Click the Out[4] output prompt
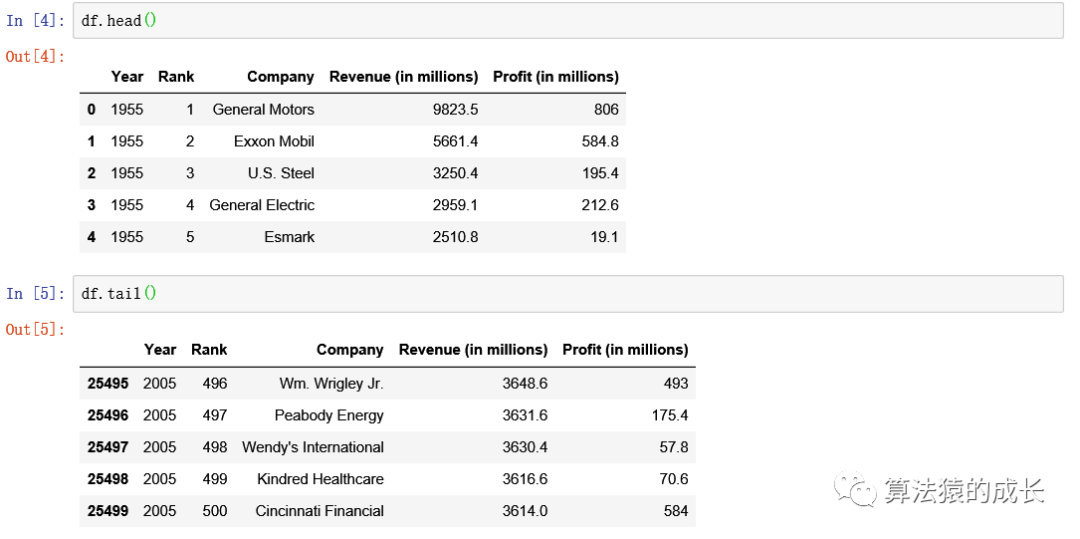Viewport: 1080px width, 539px height. 36,56
